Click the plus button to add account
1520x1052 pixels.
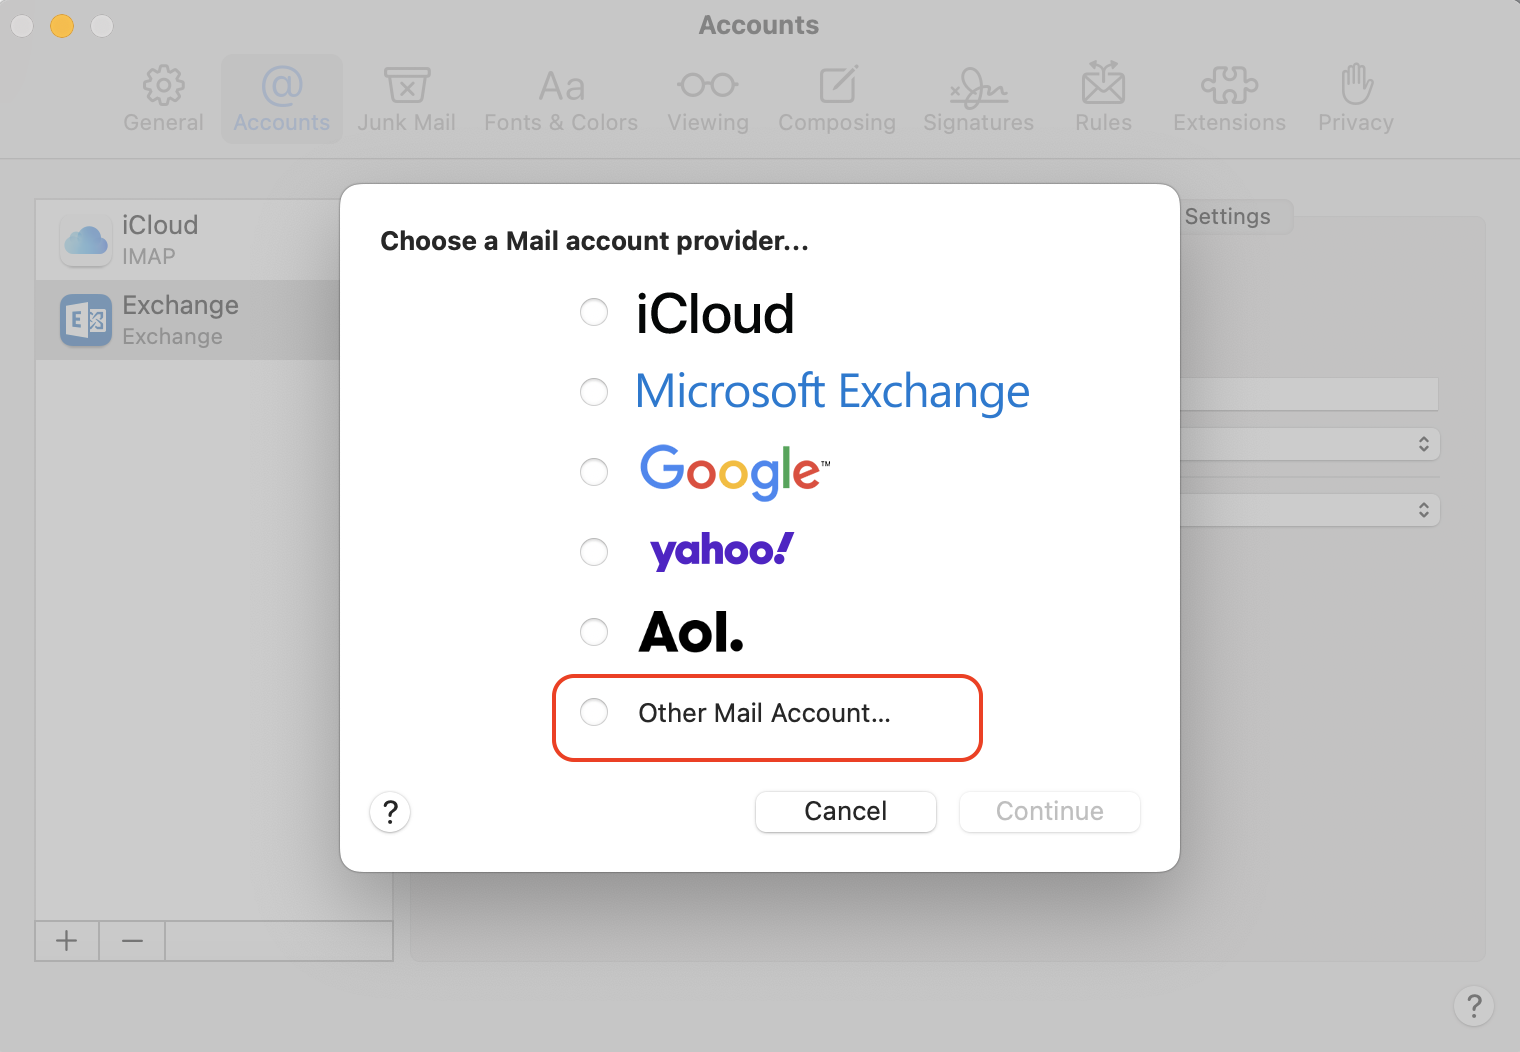pos(67,941)
